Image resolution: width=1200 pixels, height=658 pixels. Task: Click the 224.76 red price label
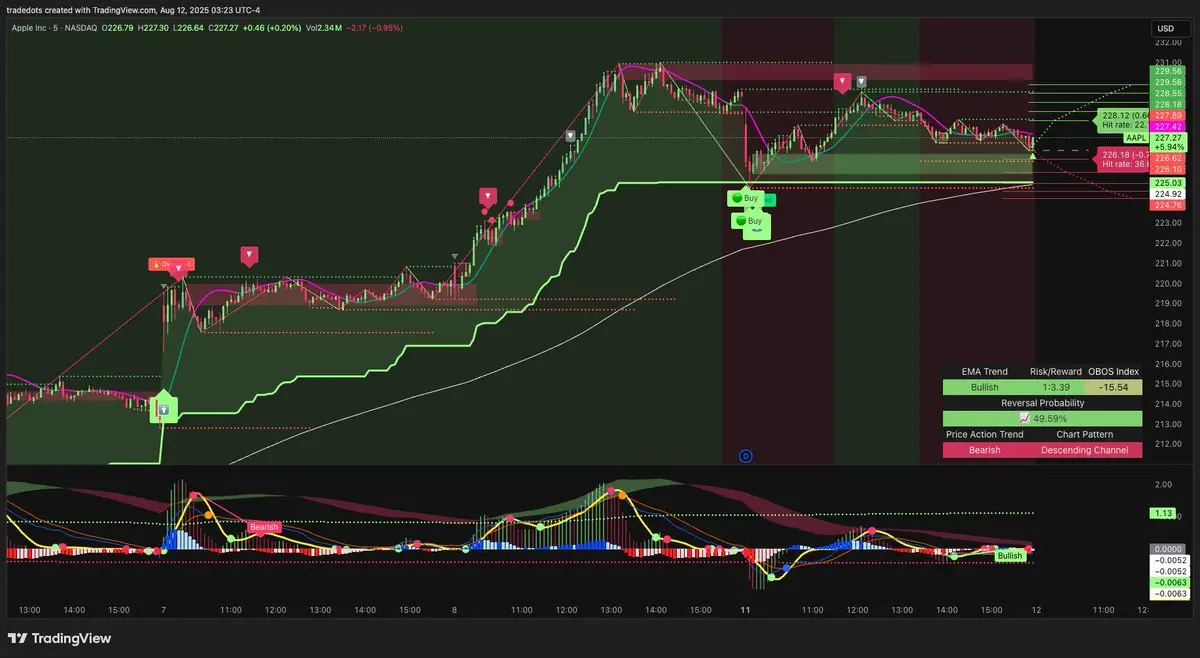1168,205
